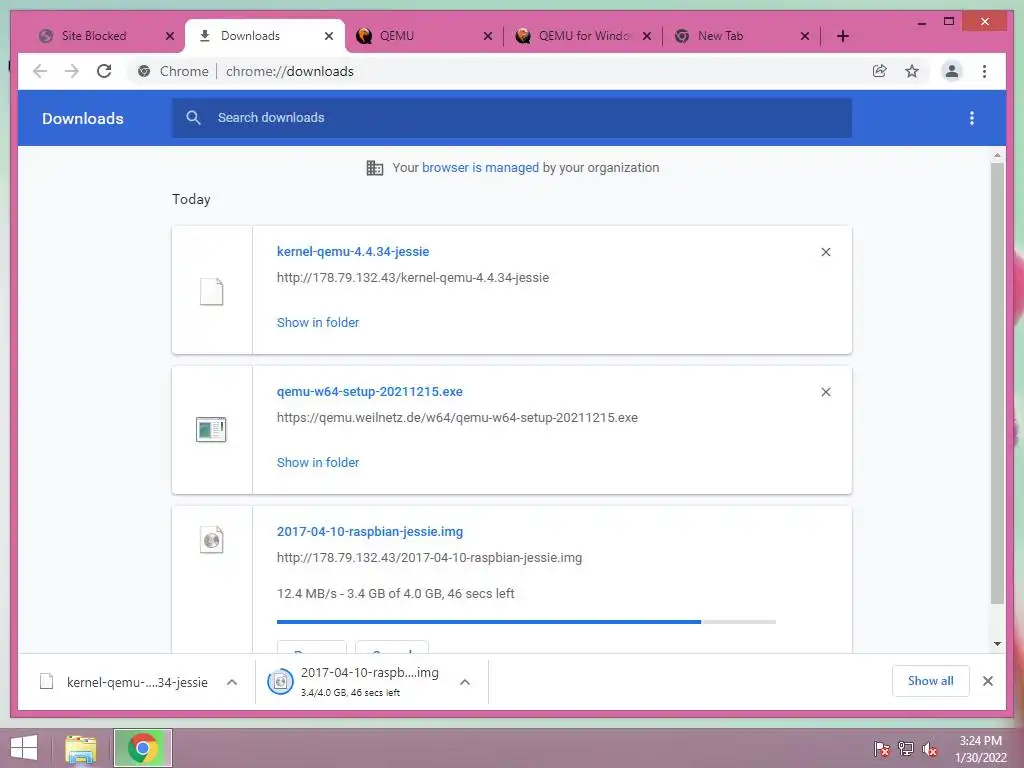Click the 'Today' date heading
This screenshot has height=768, width=1024.
point(191,199)
